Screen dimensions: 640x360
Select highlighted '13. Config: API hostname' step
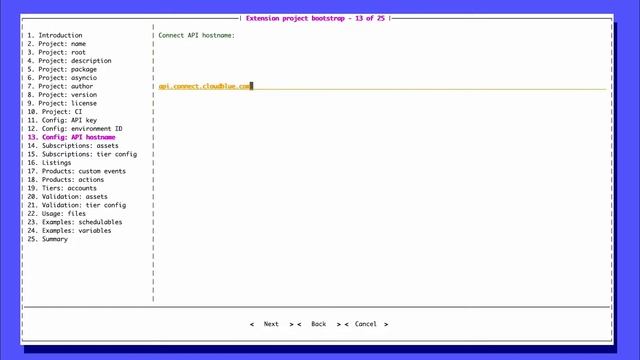71,137
